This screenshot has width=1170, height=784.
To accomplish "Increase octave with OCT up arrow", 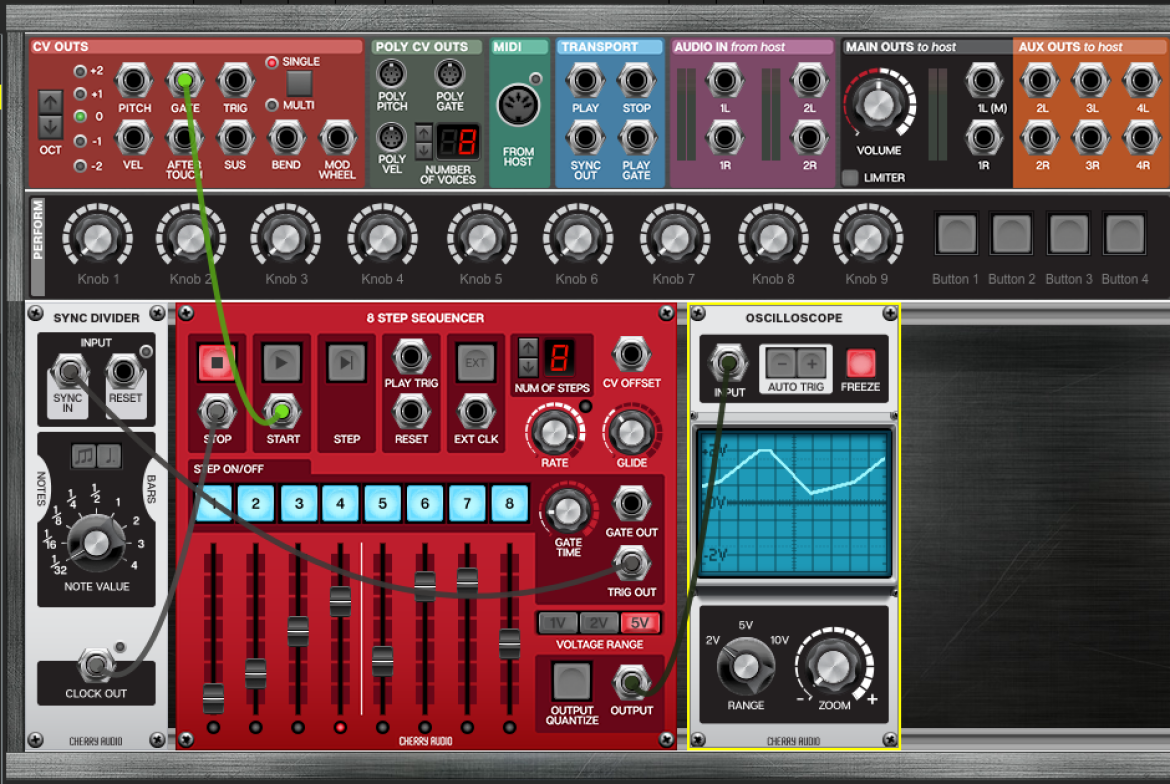I will click(50, 102).
